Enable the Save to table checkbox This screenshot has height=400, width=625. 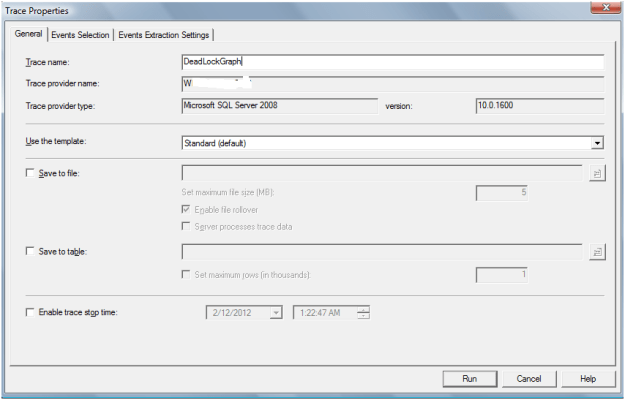(x=30, y=252)
